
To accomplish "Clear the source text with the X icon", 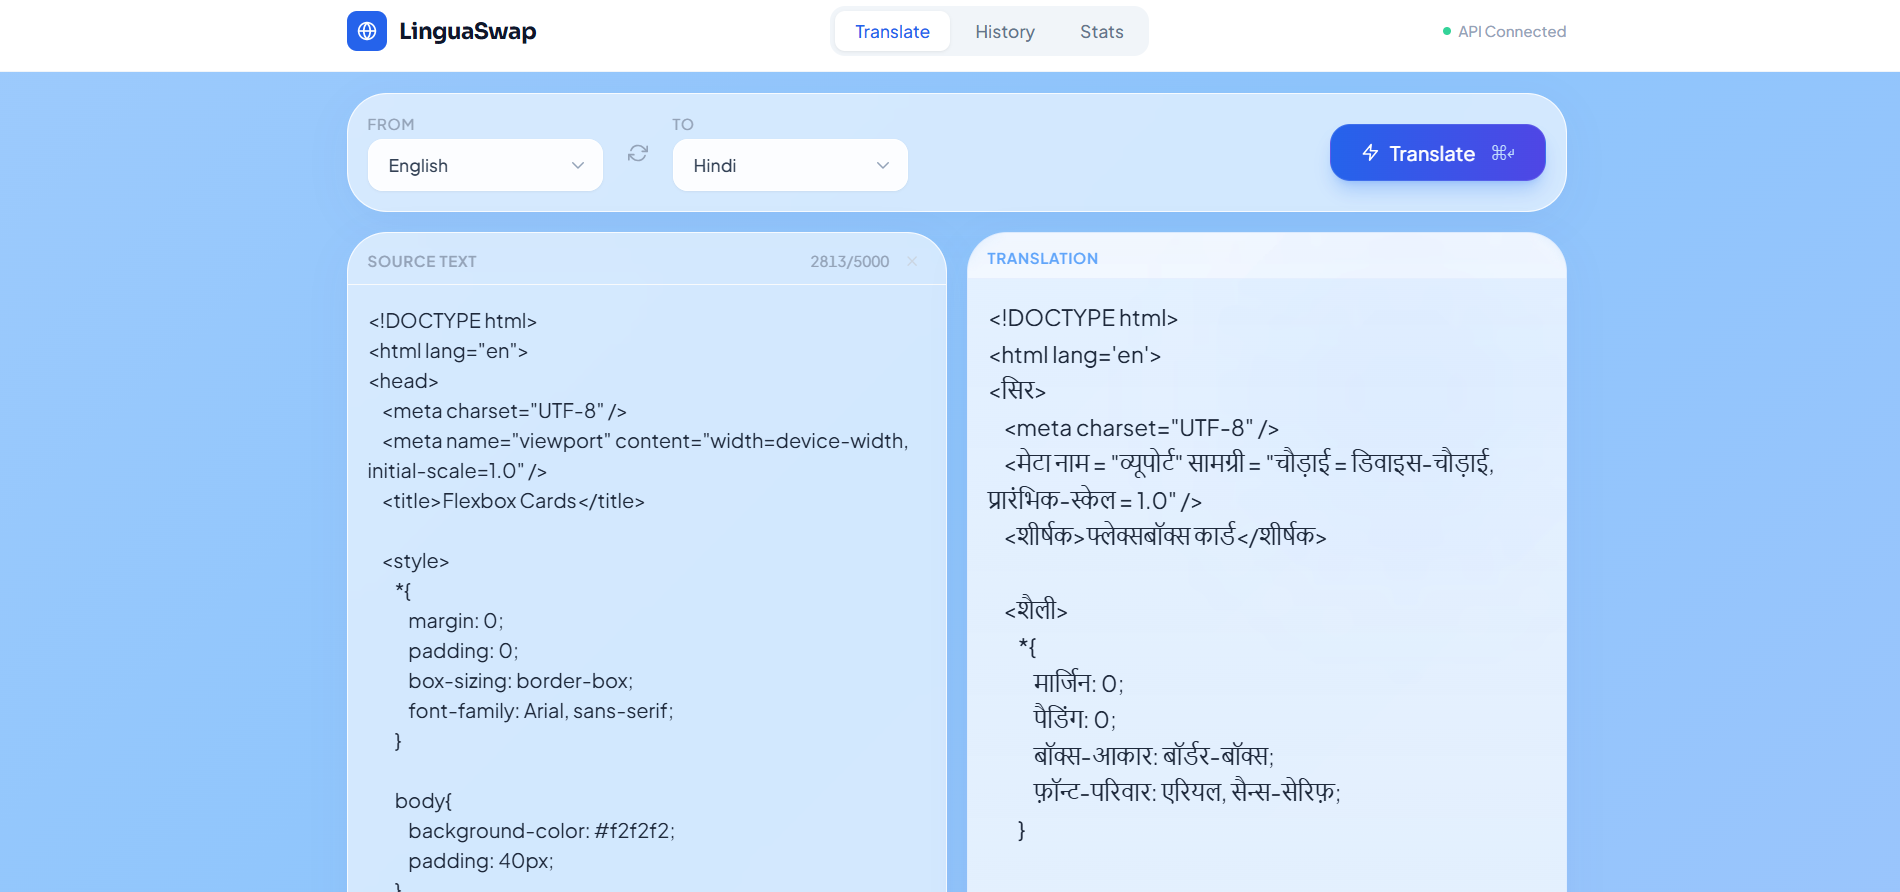I will [912, 261].
